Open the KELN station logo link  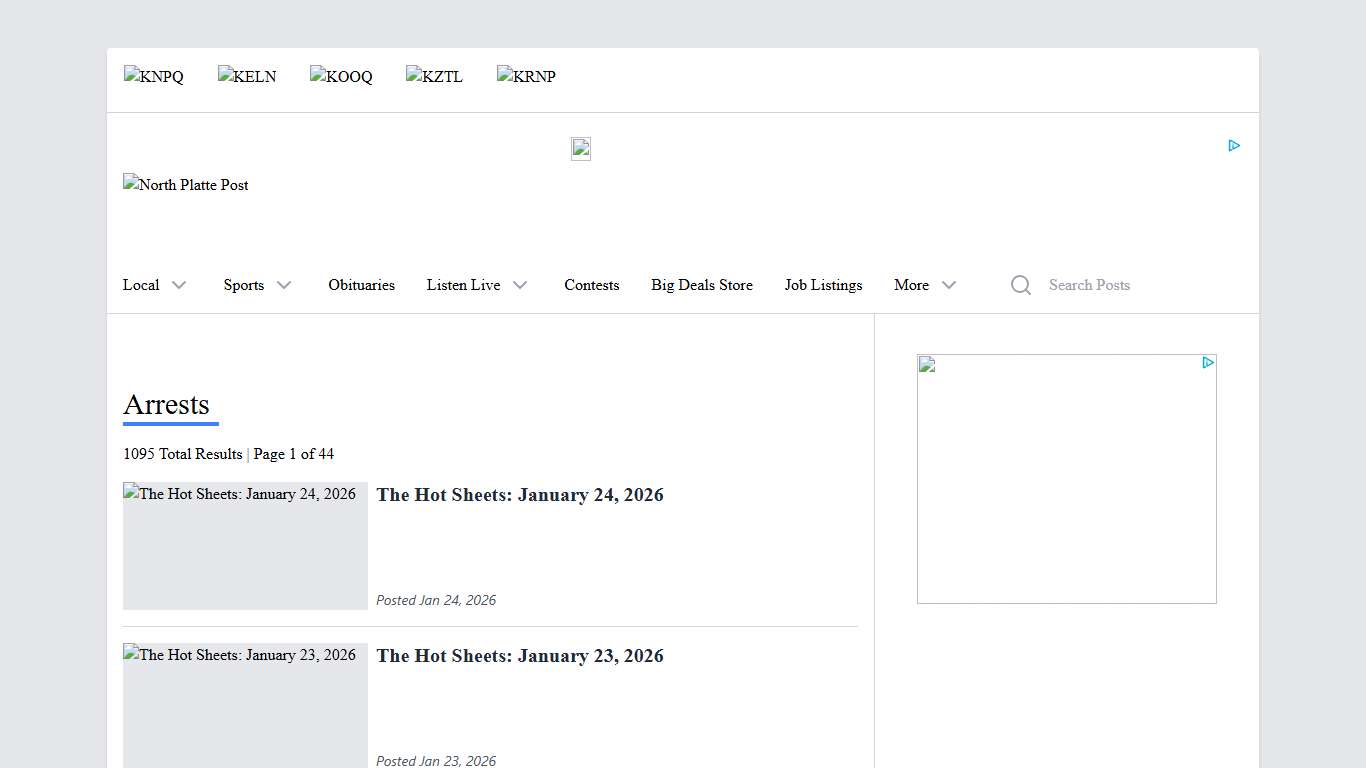click(x=247, y=77)
